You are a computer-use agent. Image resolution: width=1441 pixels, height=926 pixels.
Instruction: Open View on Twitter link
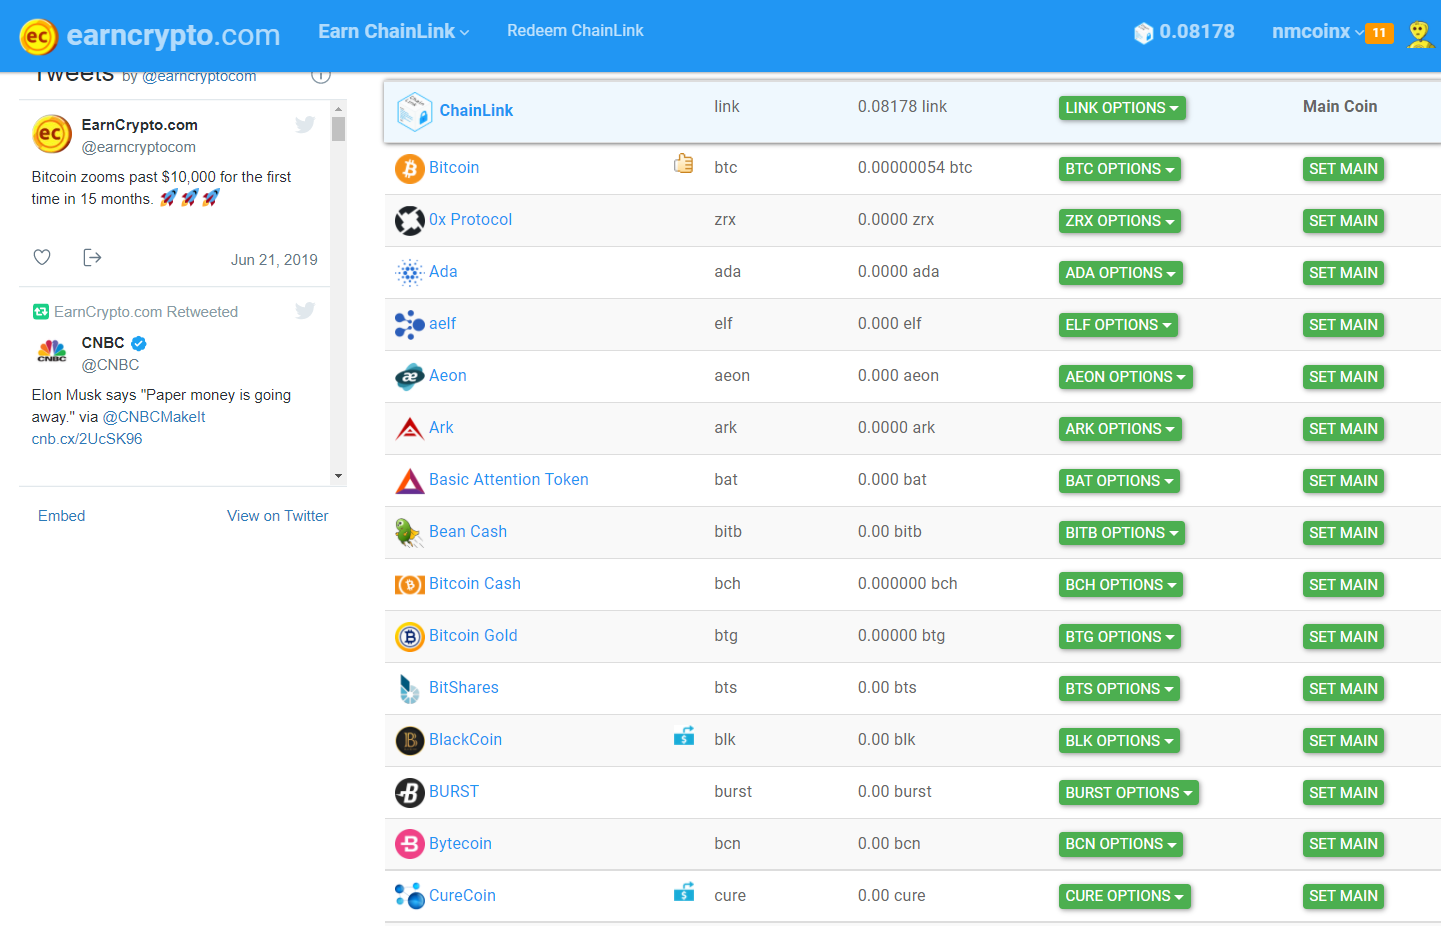click(278, 516)
